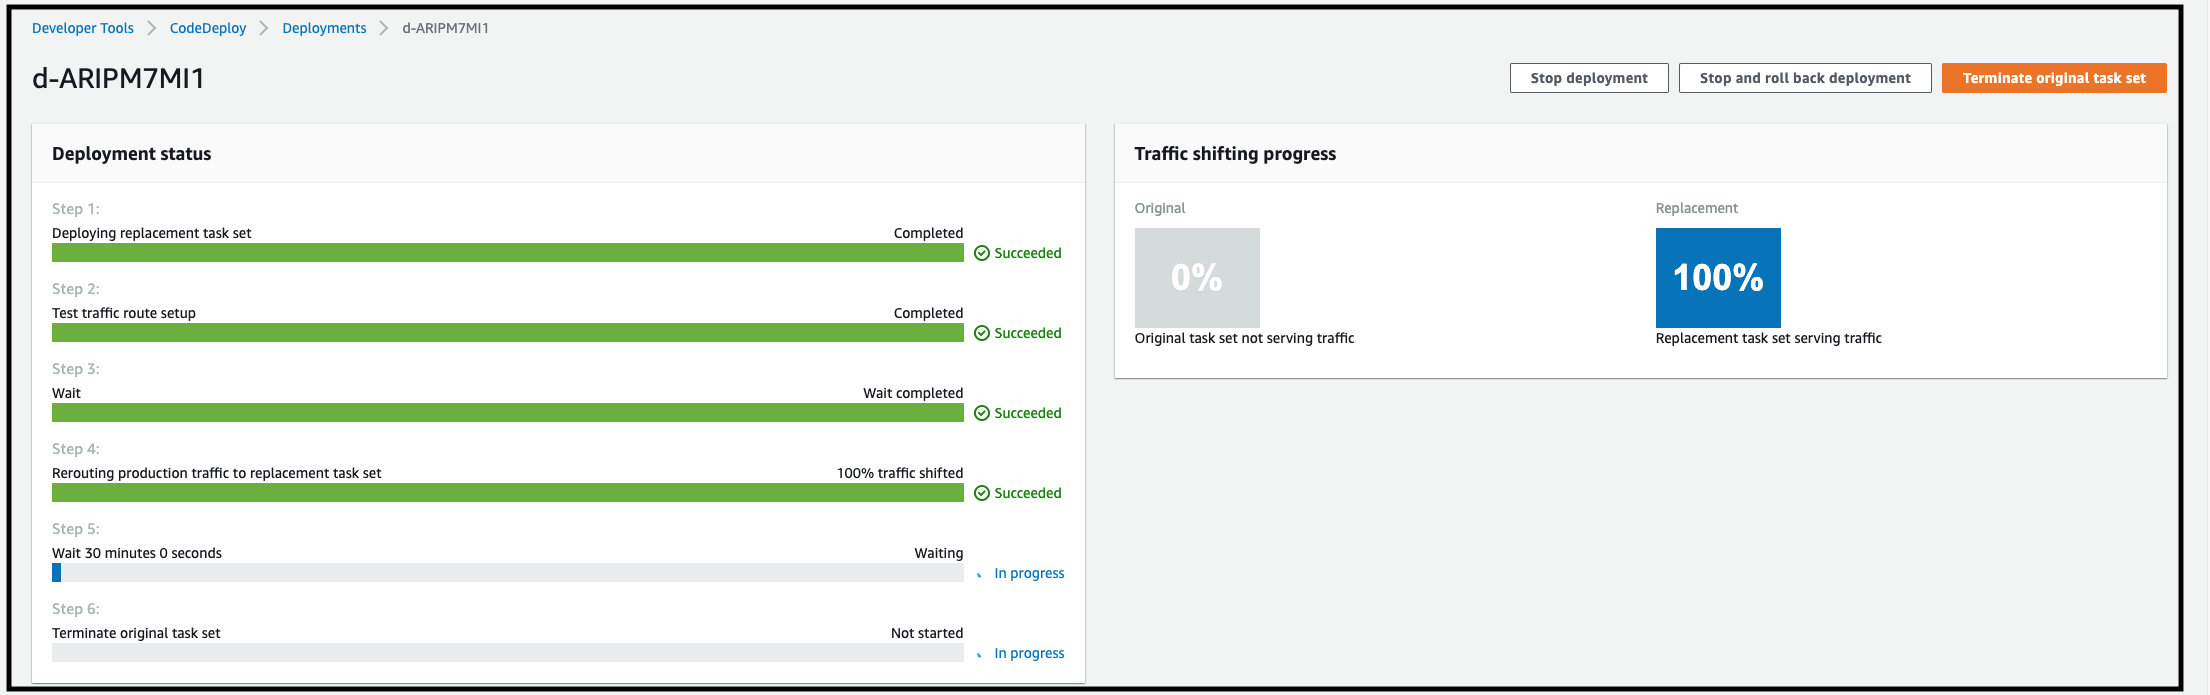Navigate to the Deployments breadcrumb
Image resolution: width=2210 pixels, height=695 pixels.
click(324, 28)
